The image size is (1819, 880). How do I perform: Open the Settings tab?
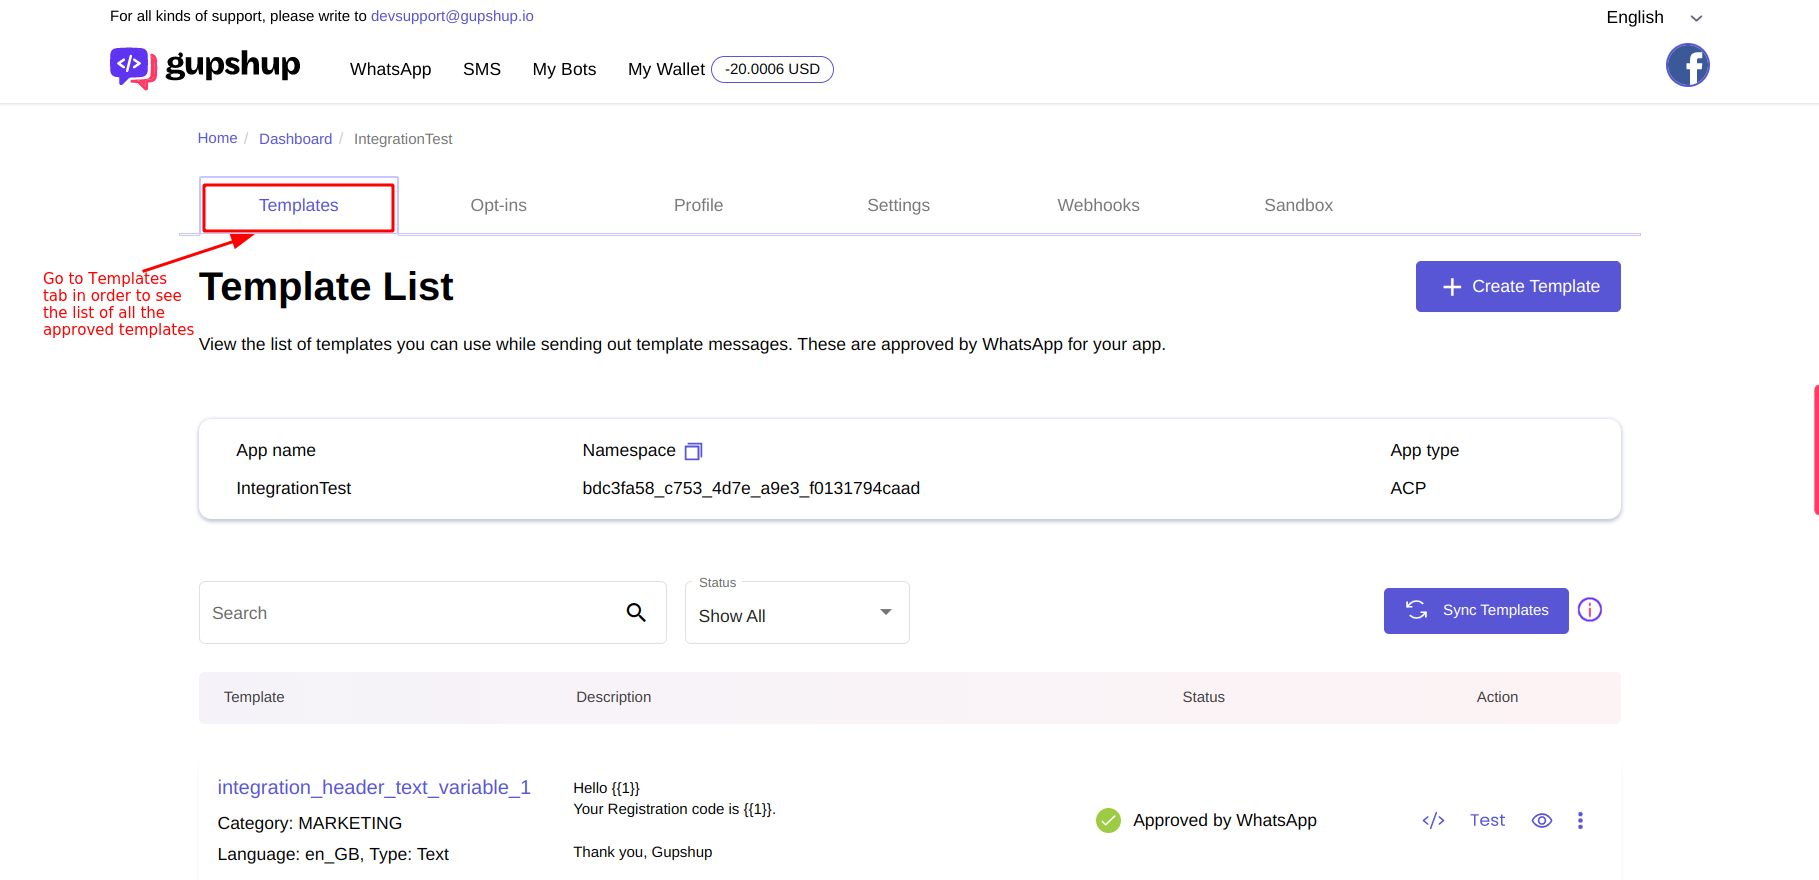[x=898, y=205]
